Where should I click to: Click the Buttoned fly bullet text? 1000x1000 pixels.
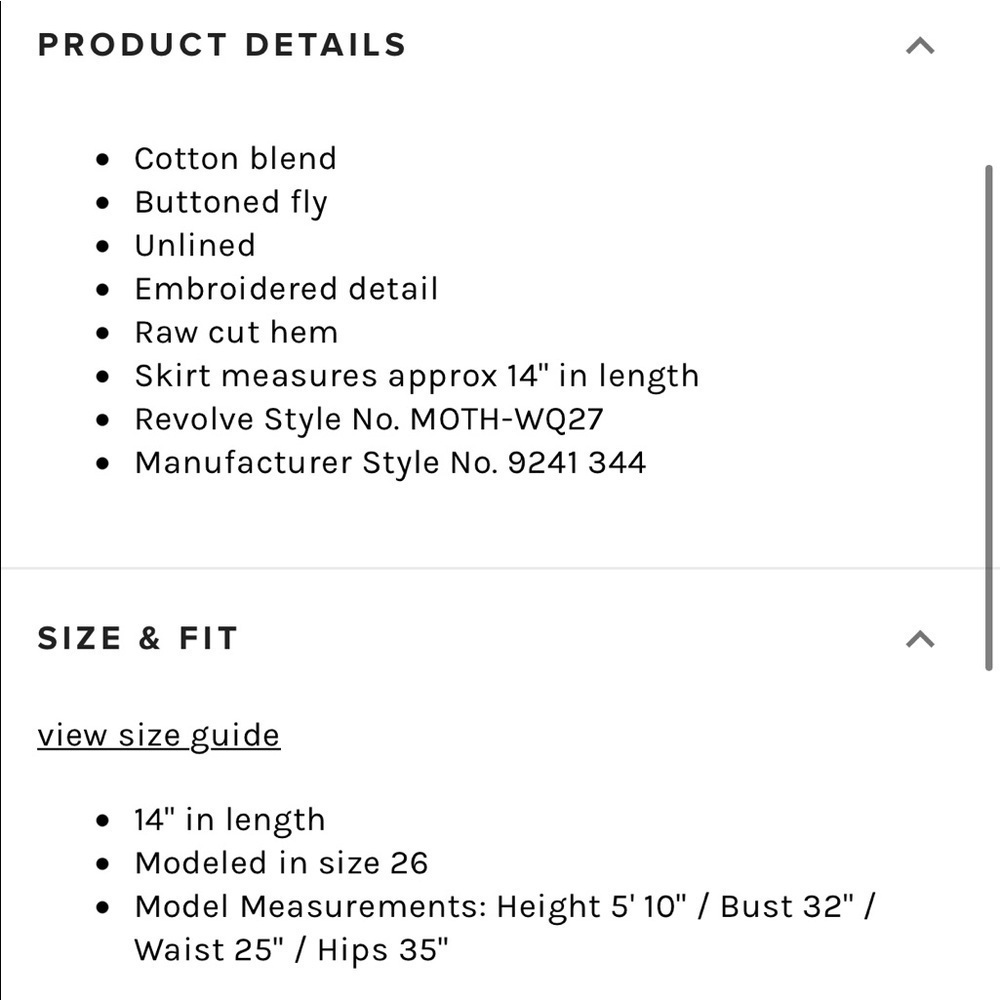231,203
